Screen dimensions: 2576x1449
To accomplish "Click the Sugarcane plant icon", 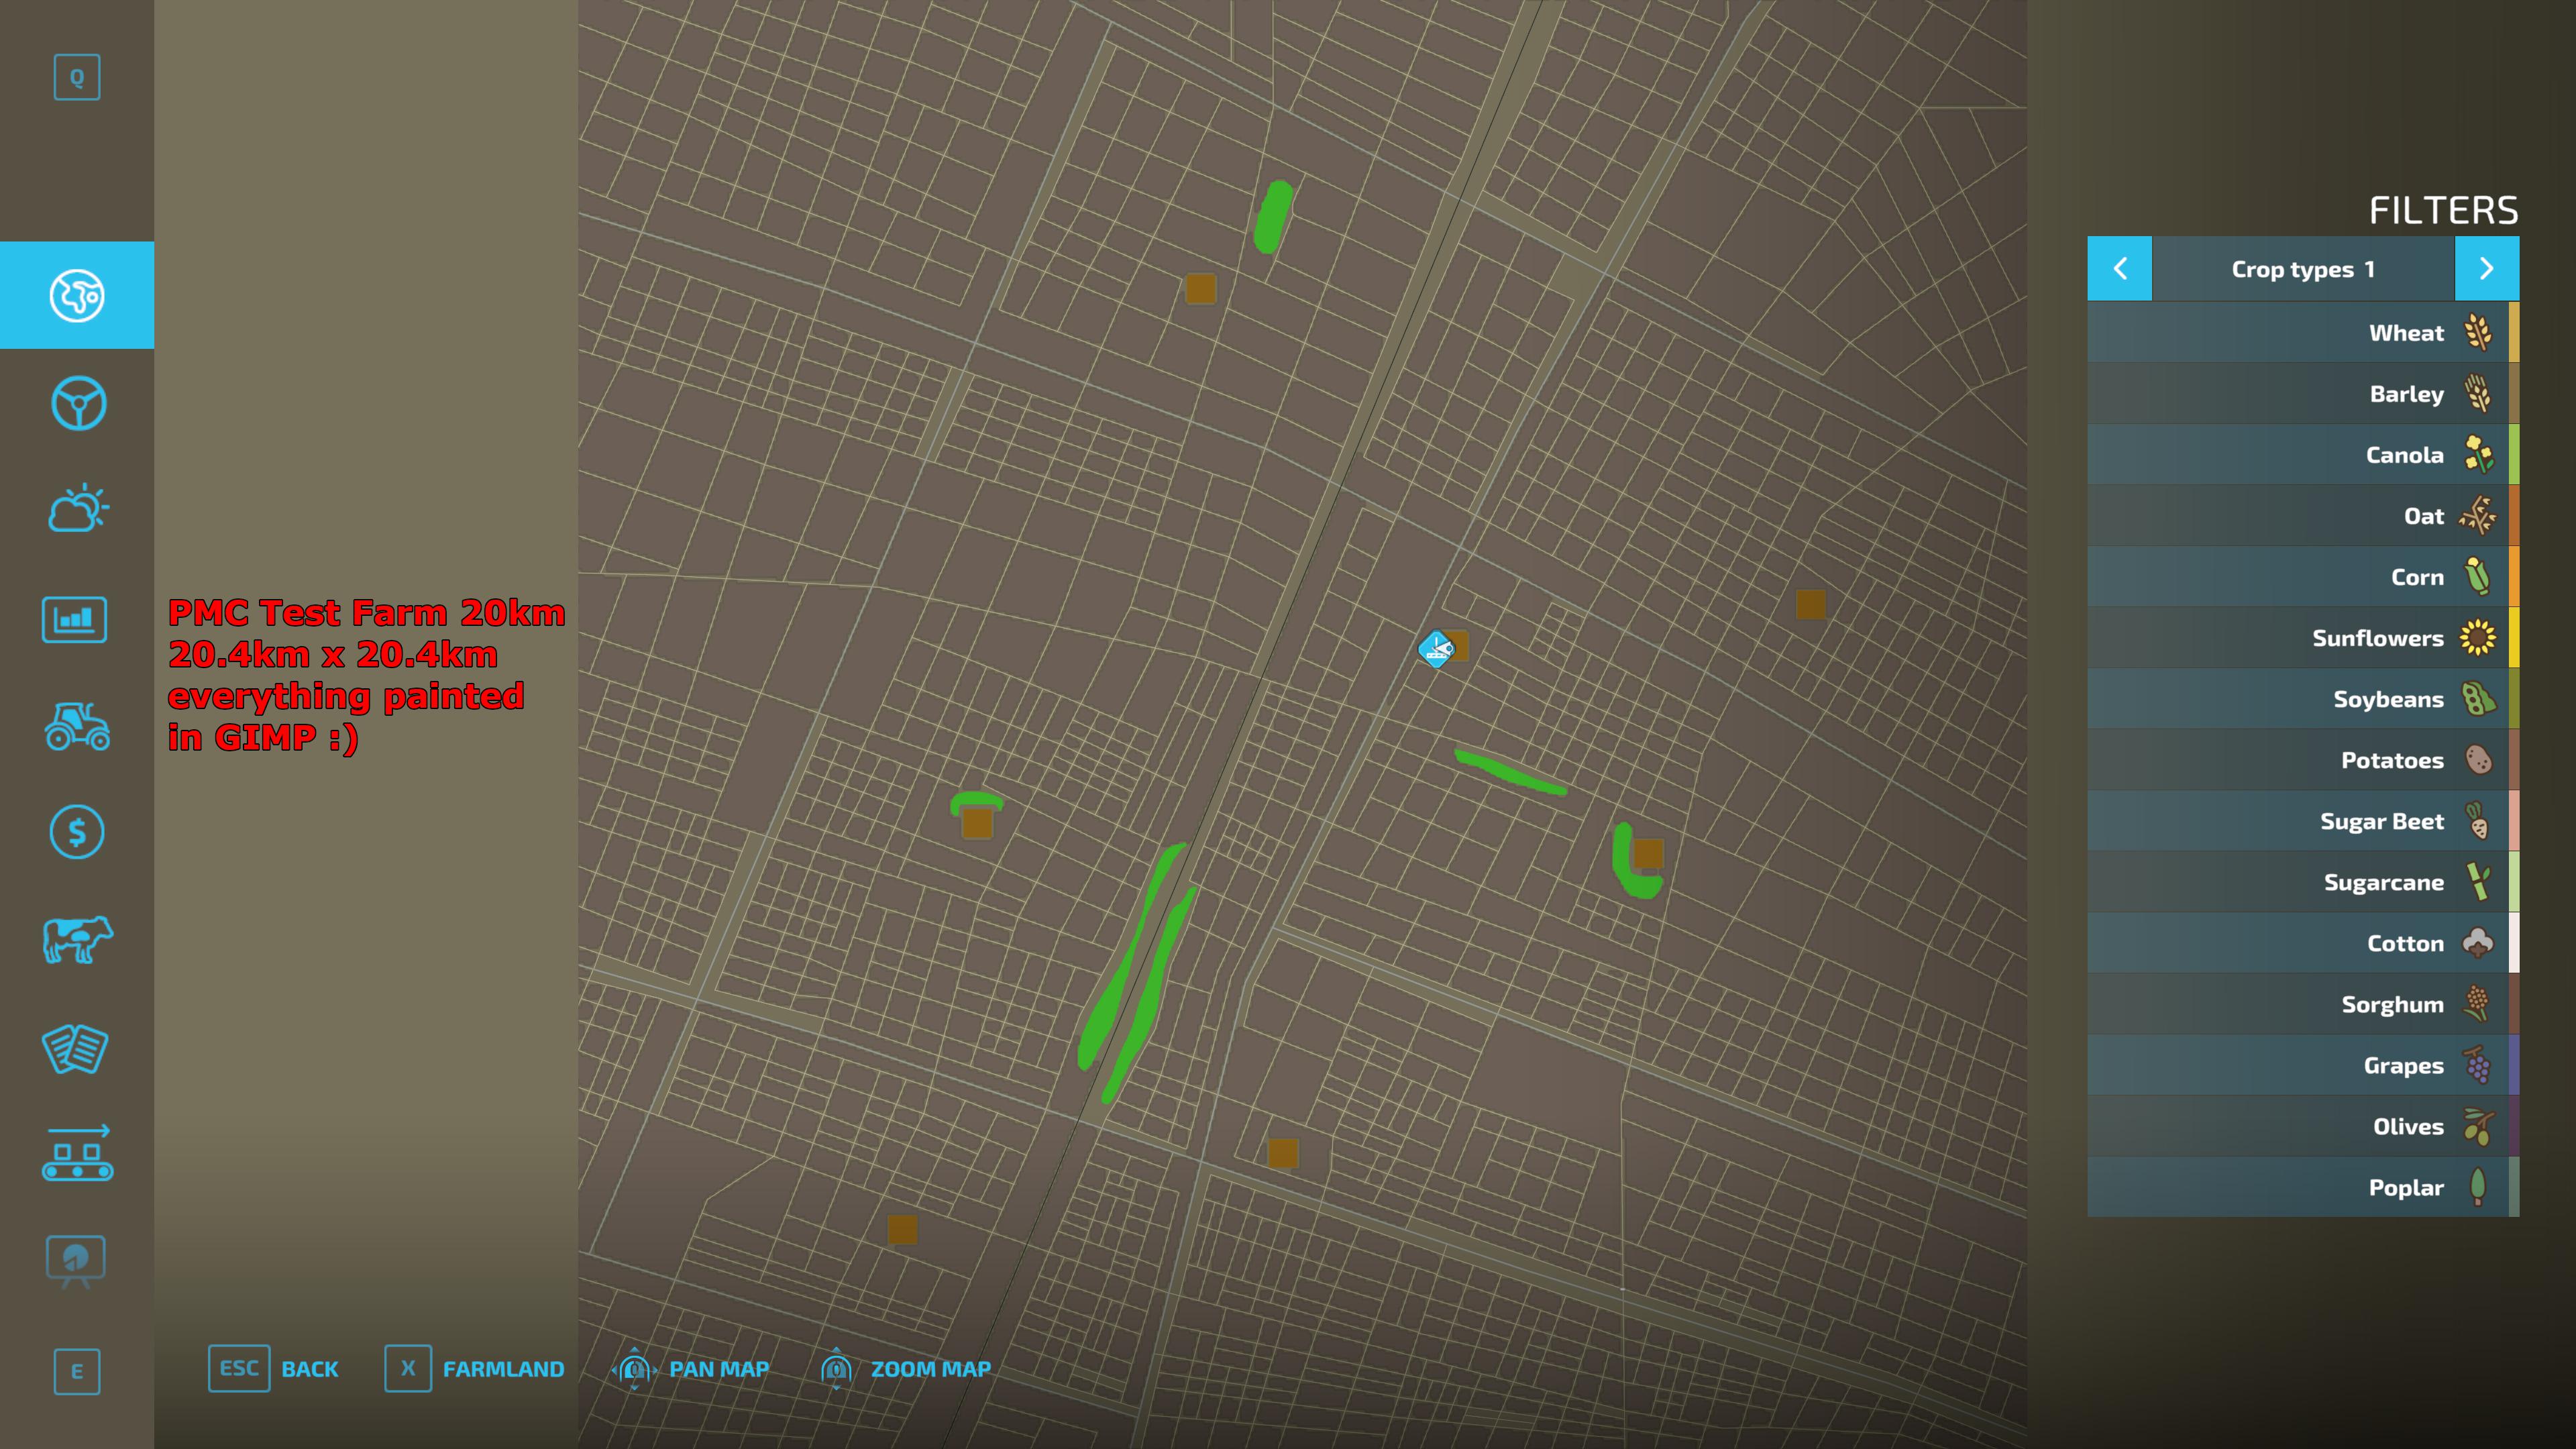I will point(2478,882).
